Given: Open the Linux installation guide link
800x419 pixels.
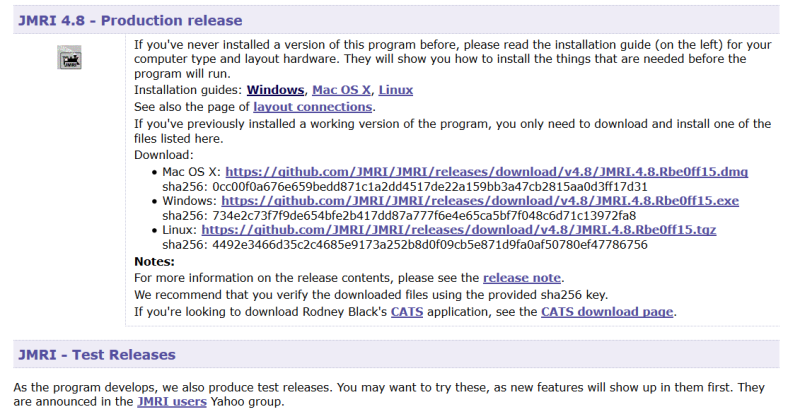Looking at the screenshot, I should click(395, 90).
